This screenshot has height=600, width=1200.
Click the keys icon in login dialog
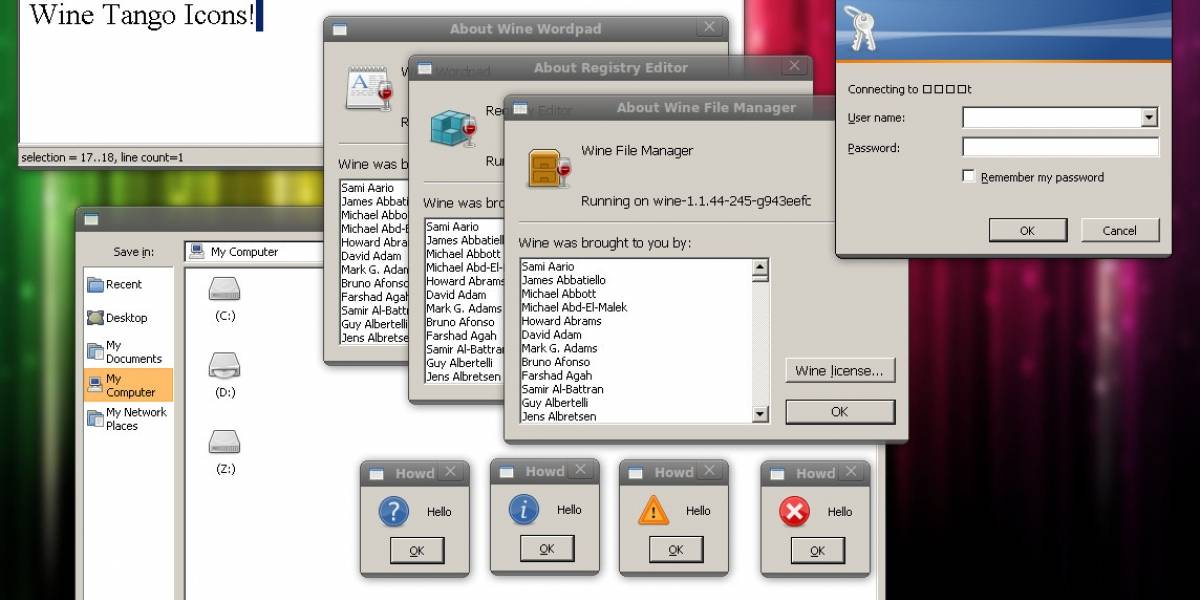tap(860, 28)
